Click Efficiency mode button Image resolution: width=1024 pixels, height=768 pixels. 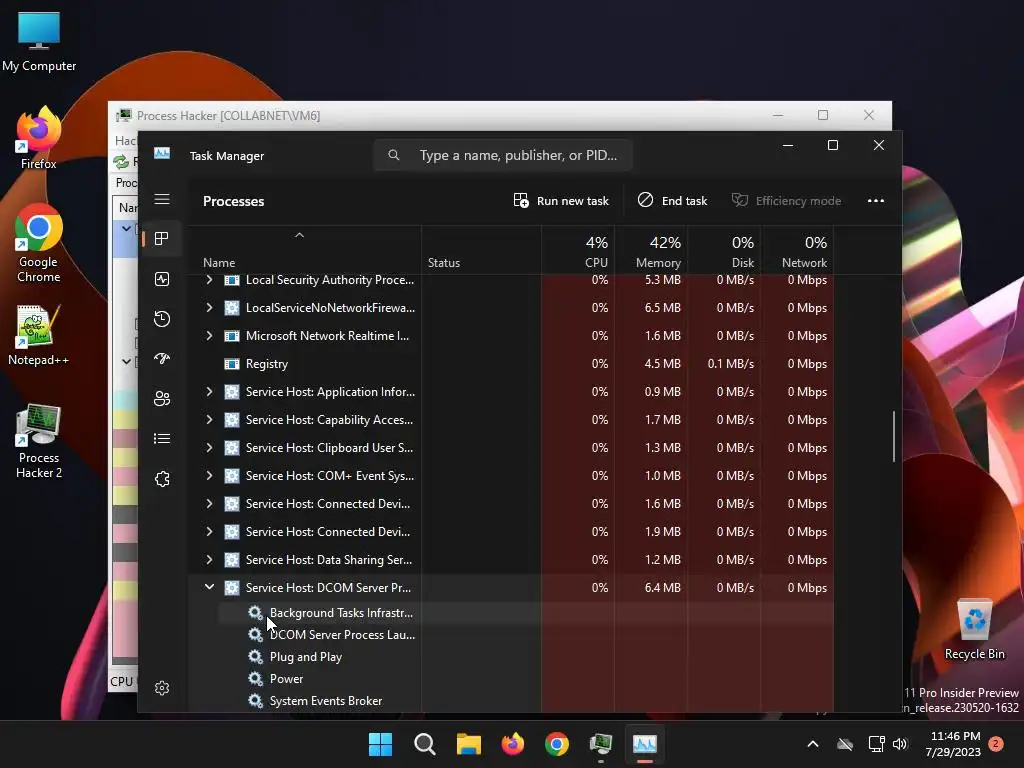tap(786, 200)
